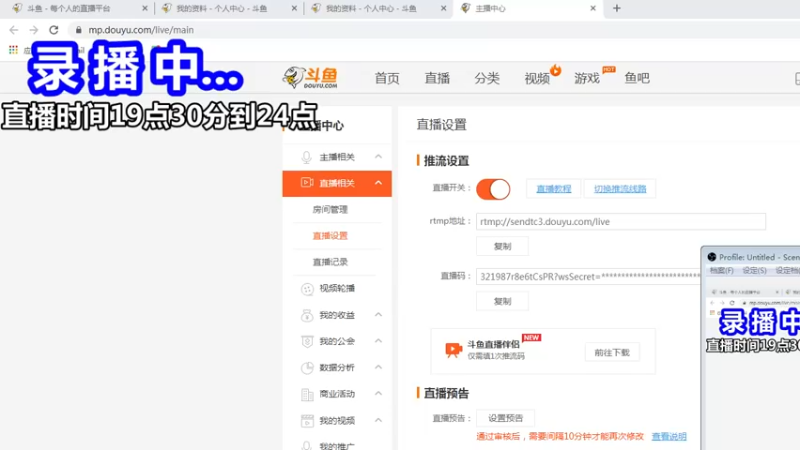Click money bag icon beside 我的收益
The image size is (800, 450).
point(307,315)
